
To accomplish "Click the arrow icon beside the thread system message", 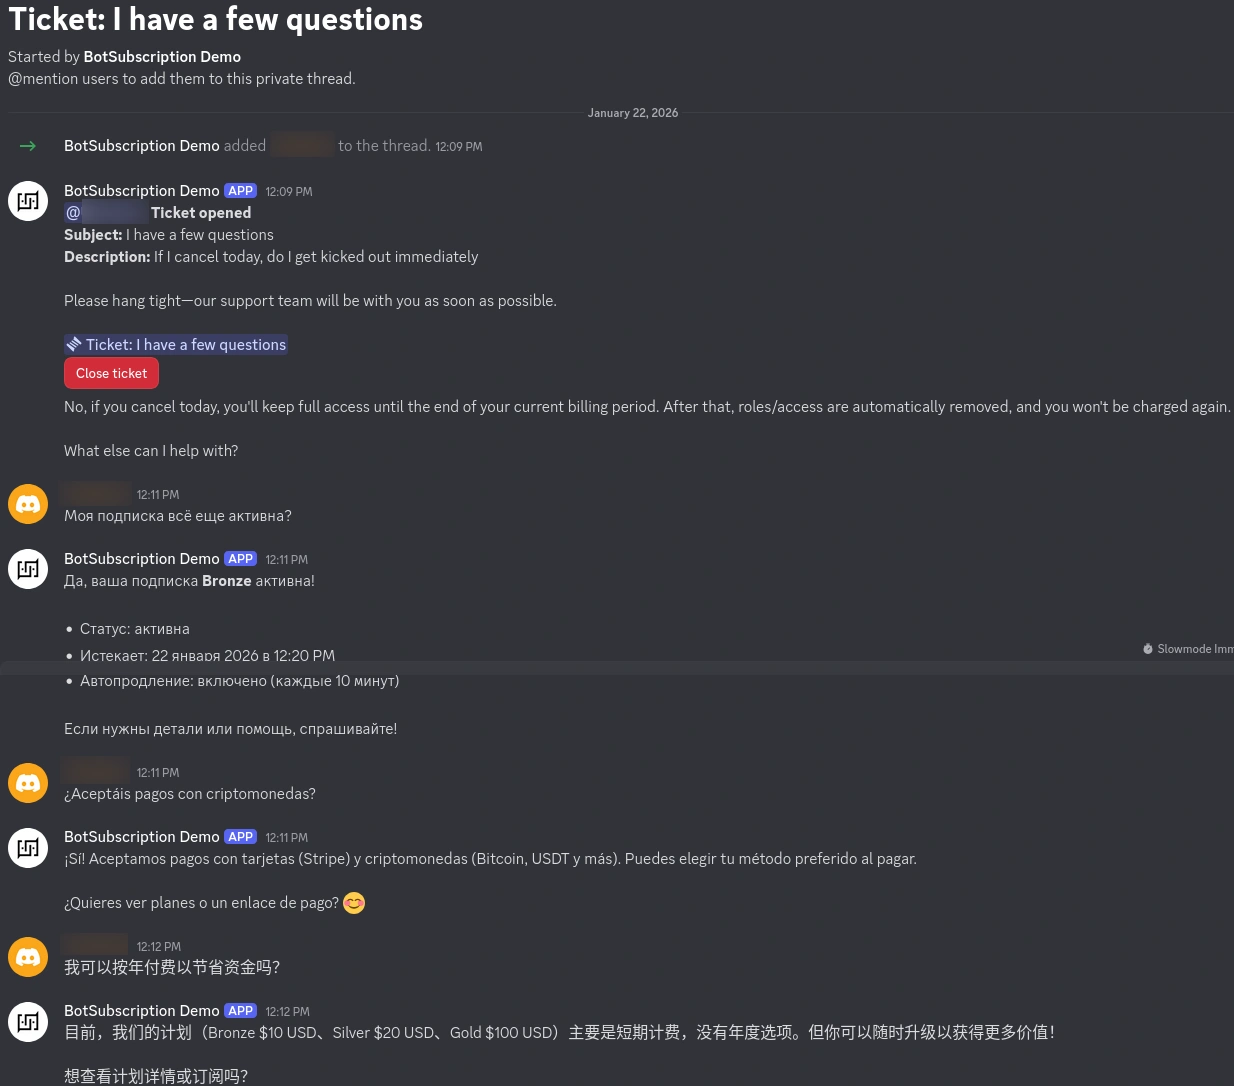I will pos(28,146).
